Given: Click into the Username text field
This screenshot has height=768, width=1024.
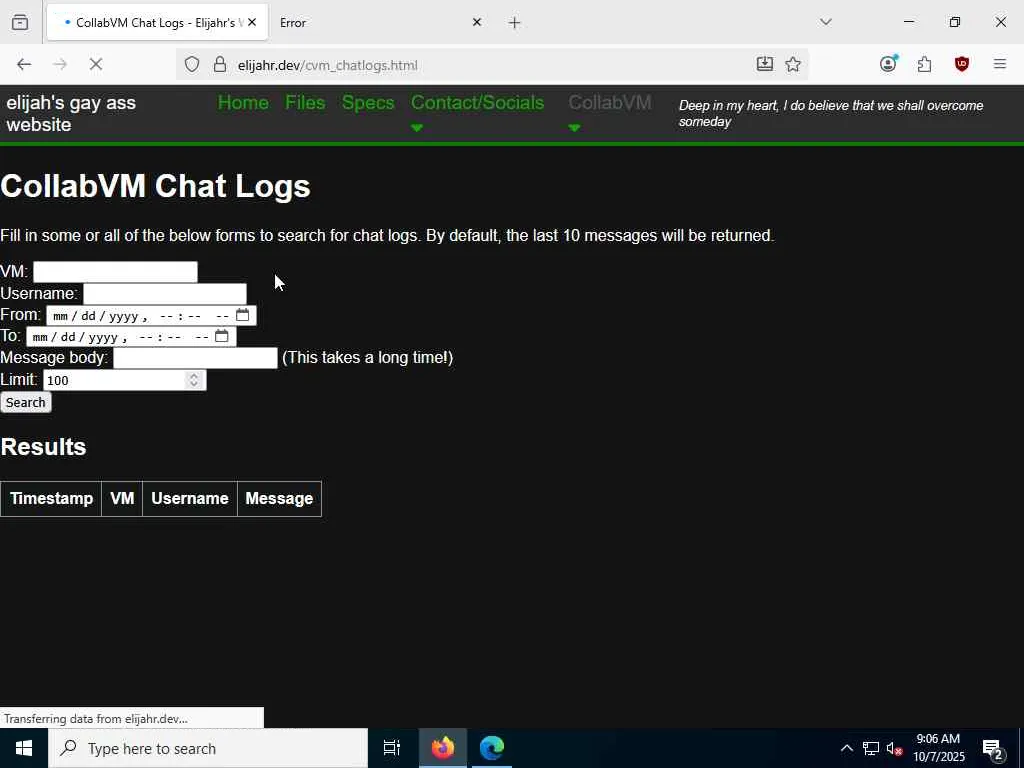Looking at the screenshot, I should (165, 293).
